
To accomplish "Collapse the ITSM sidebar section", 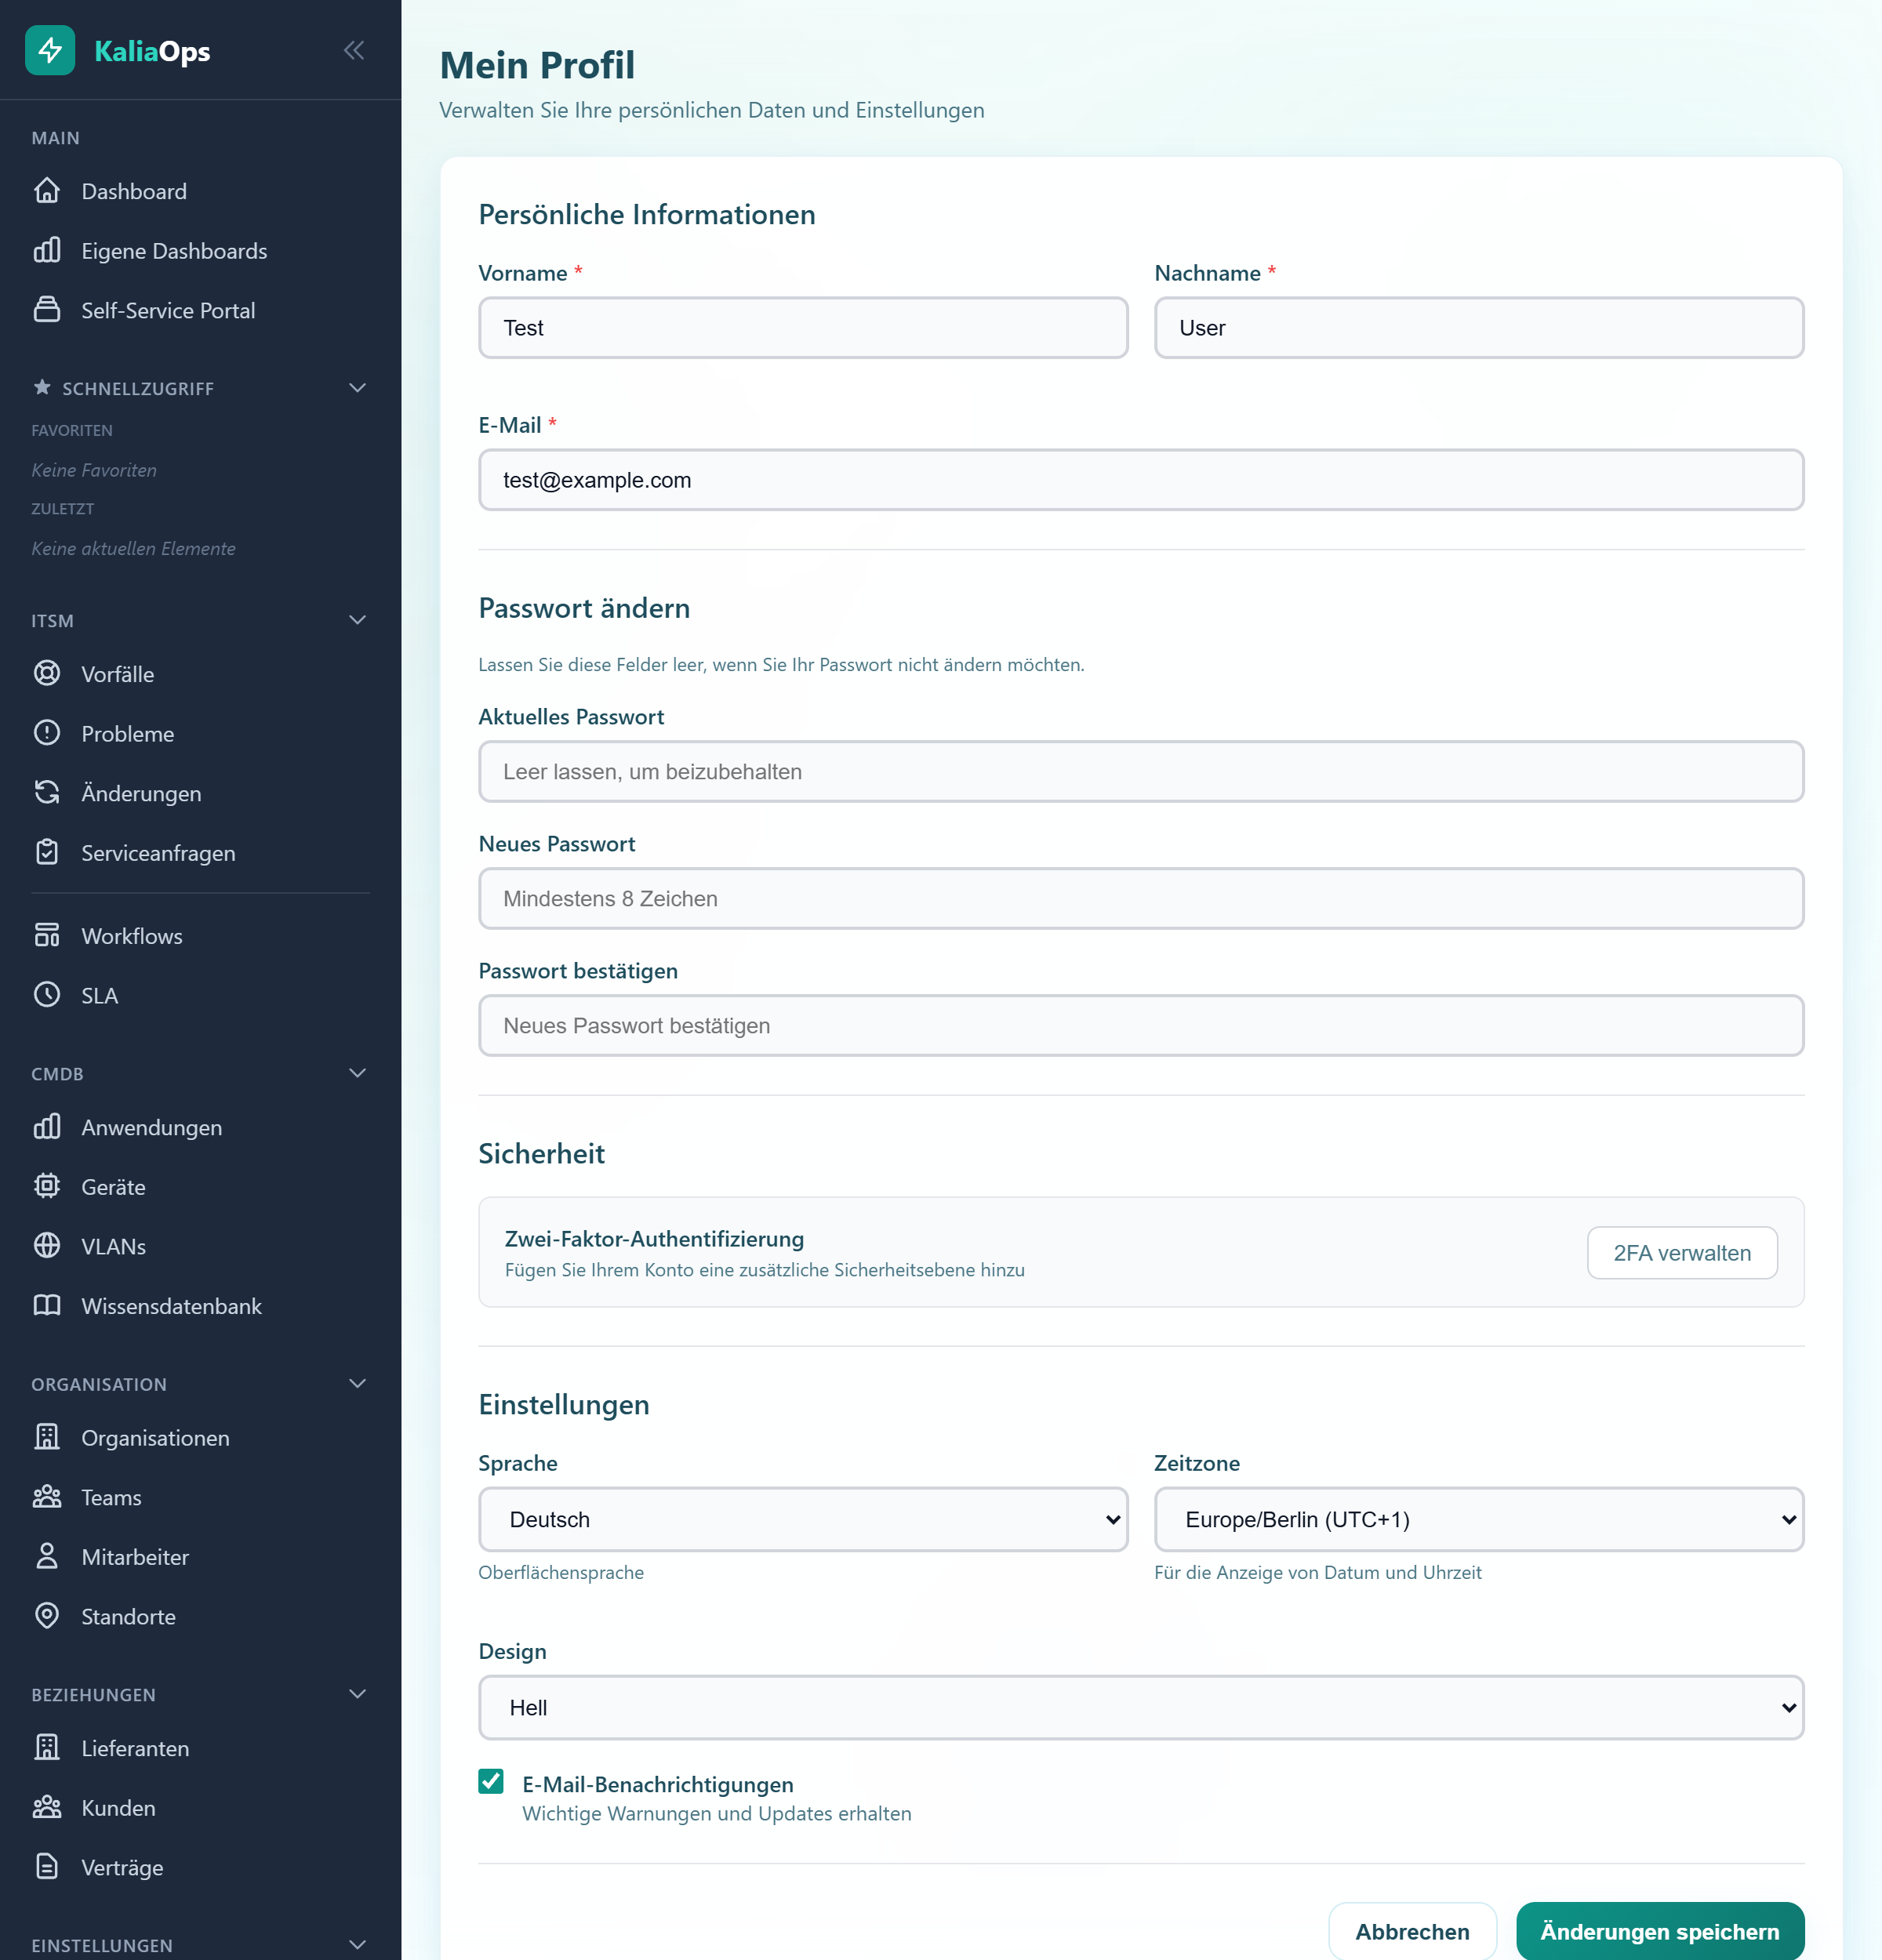I will (x=357, y=620).
